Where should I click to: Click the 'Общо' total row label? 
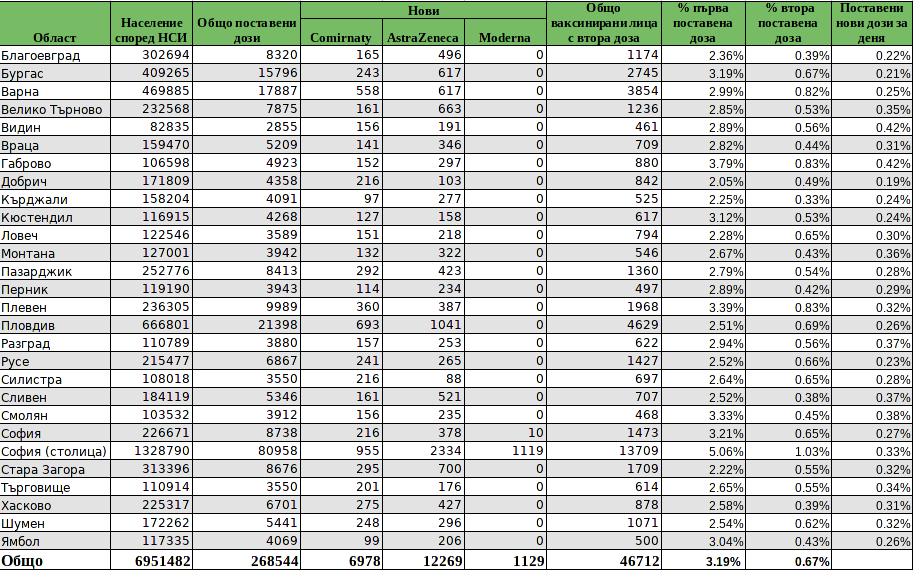click(23, 561)
